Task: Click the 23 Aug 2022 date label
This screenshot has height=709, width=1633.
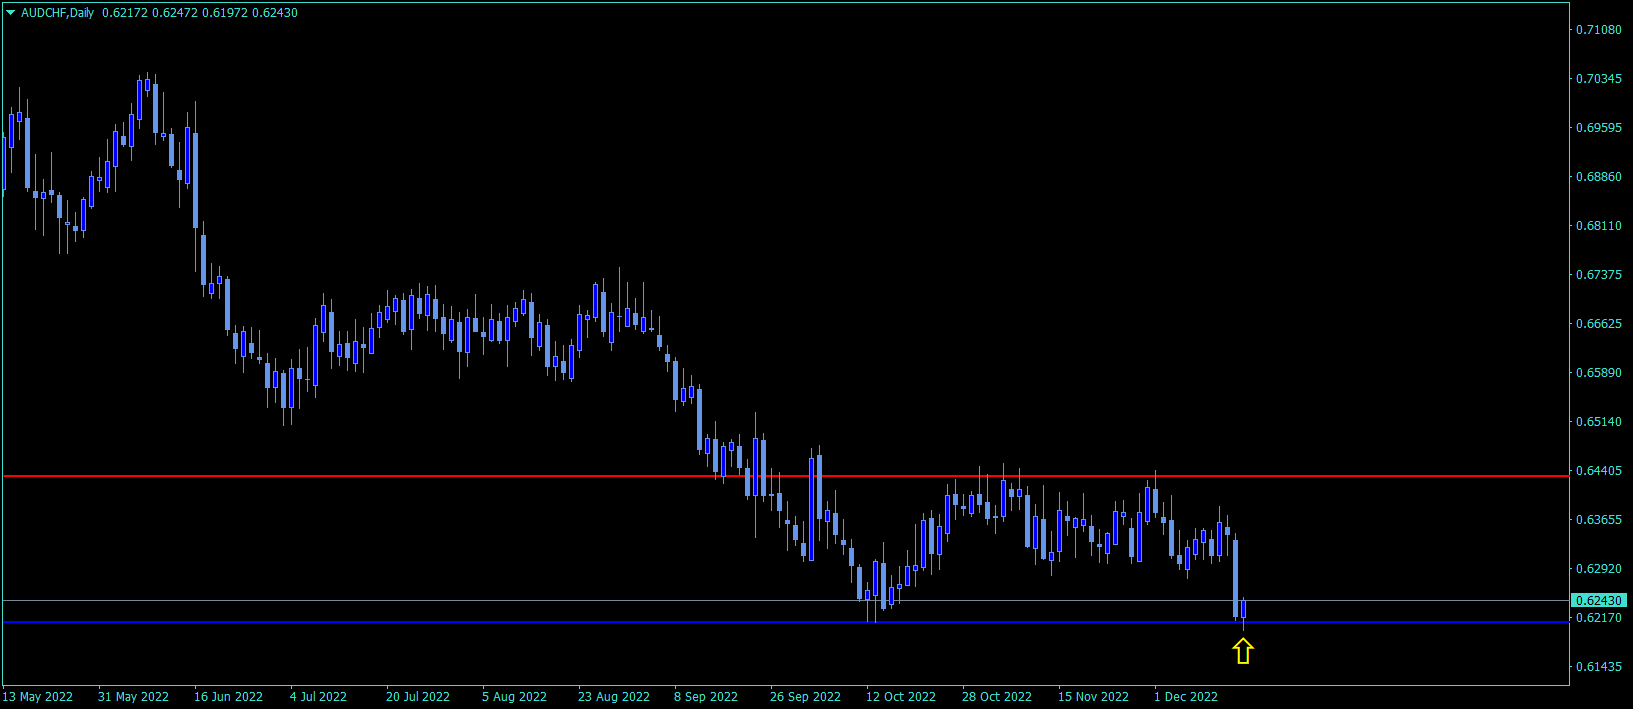Action: [x=614, y=697]
